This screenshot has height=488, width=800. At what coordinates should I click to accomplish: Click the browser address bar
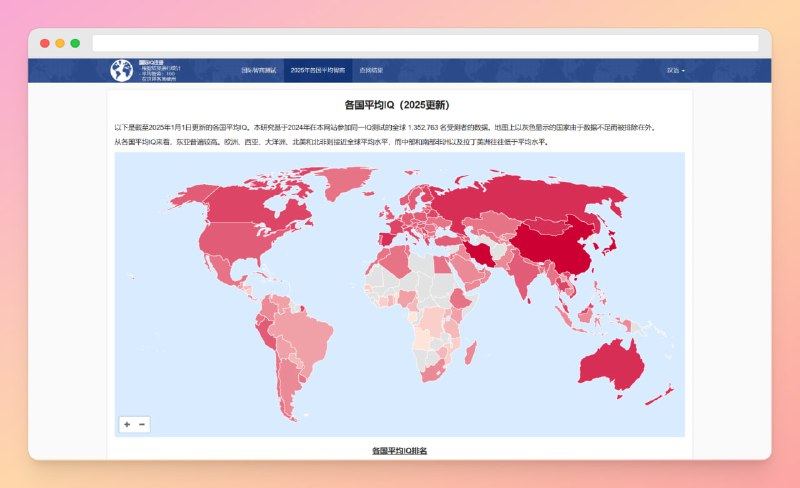[x=425, y=43]
